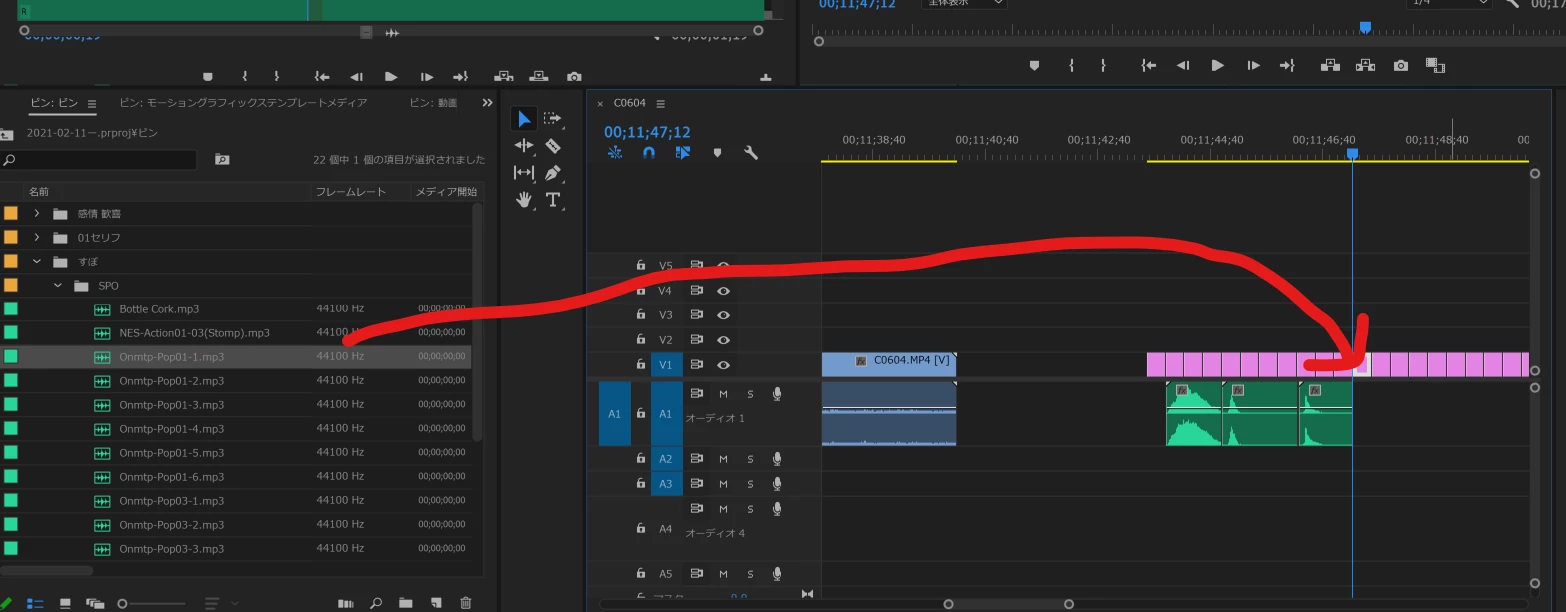Mute audio track A1
1566x612 pixels.
click(x=723, y=394)
